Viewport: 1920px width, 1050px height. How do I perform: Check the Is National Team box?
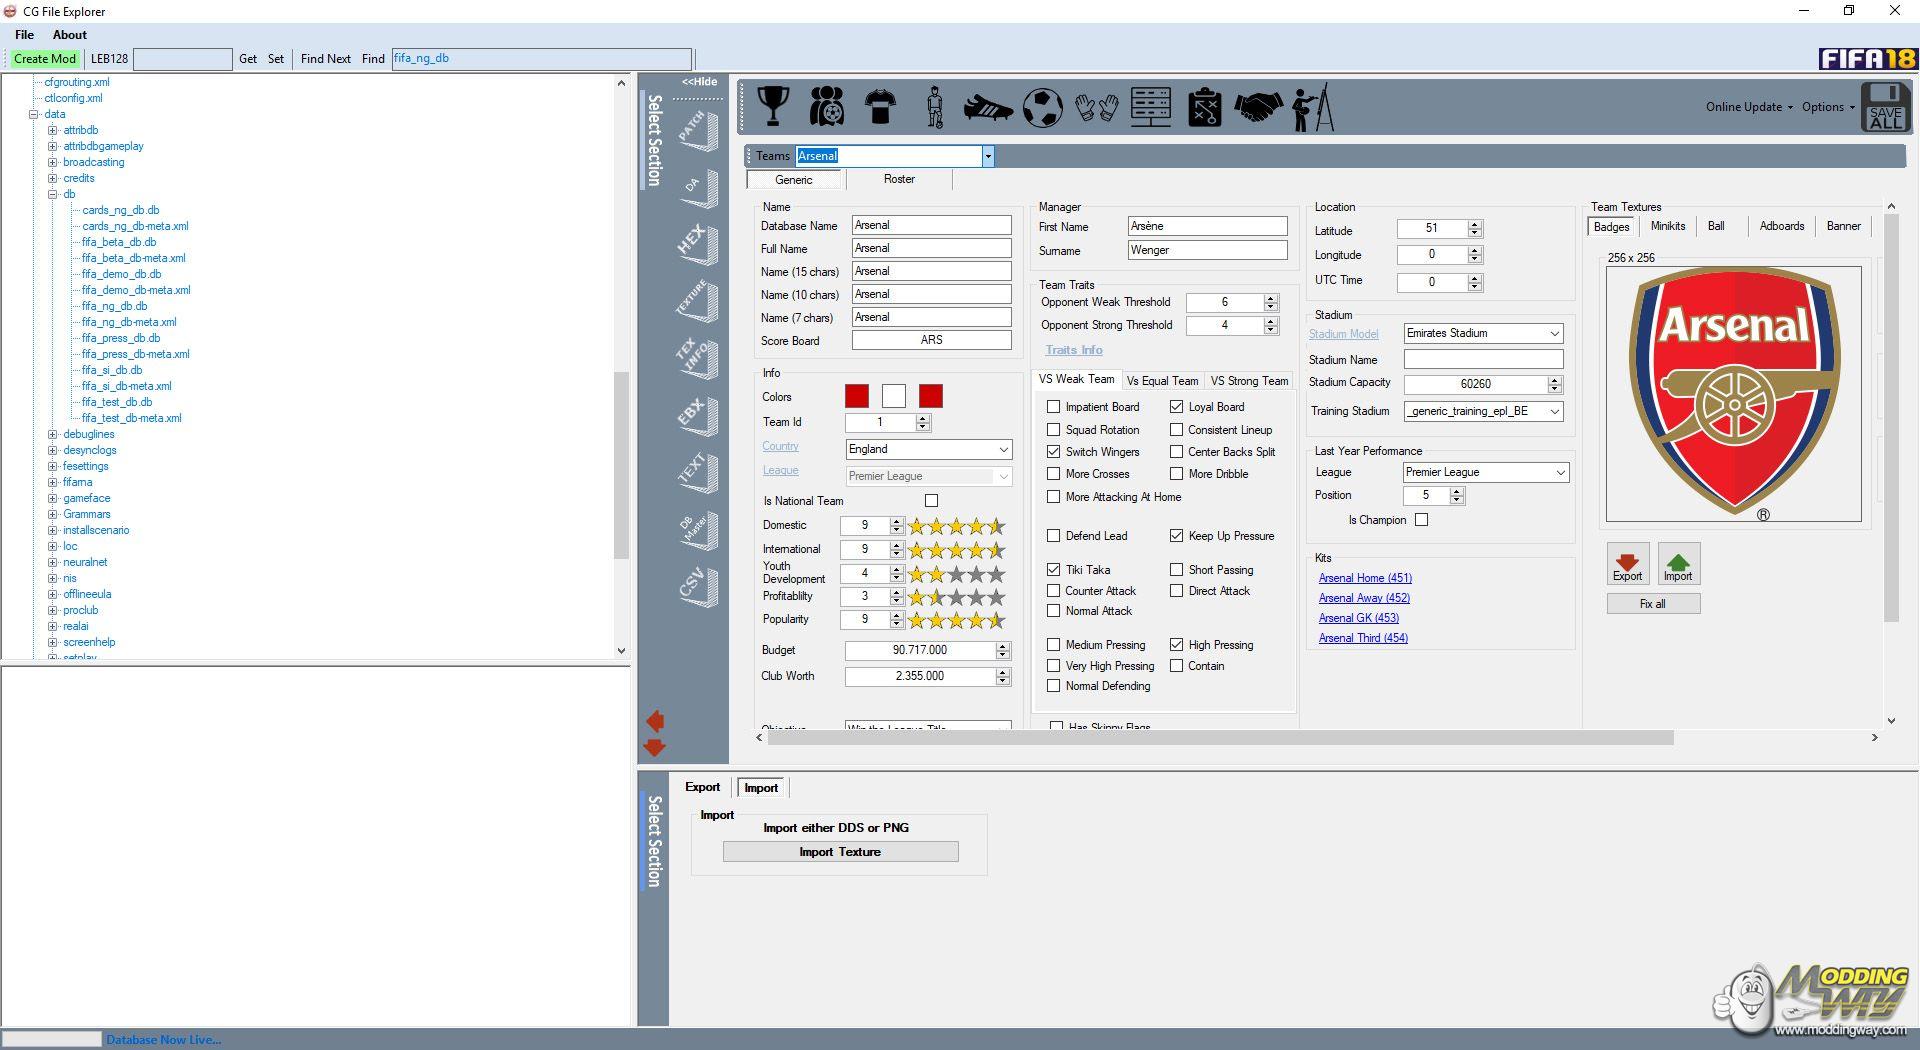(x=931, y=500)
